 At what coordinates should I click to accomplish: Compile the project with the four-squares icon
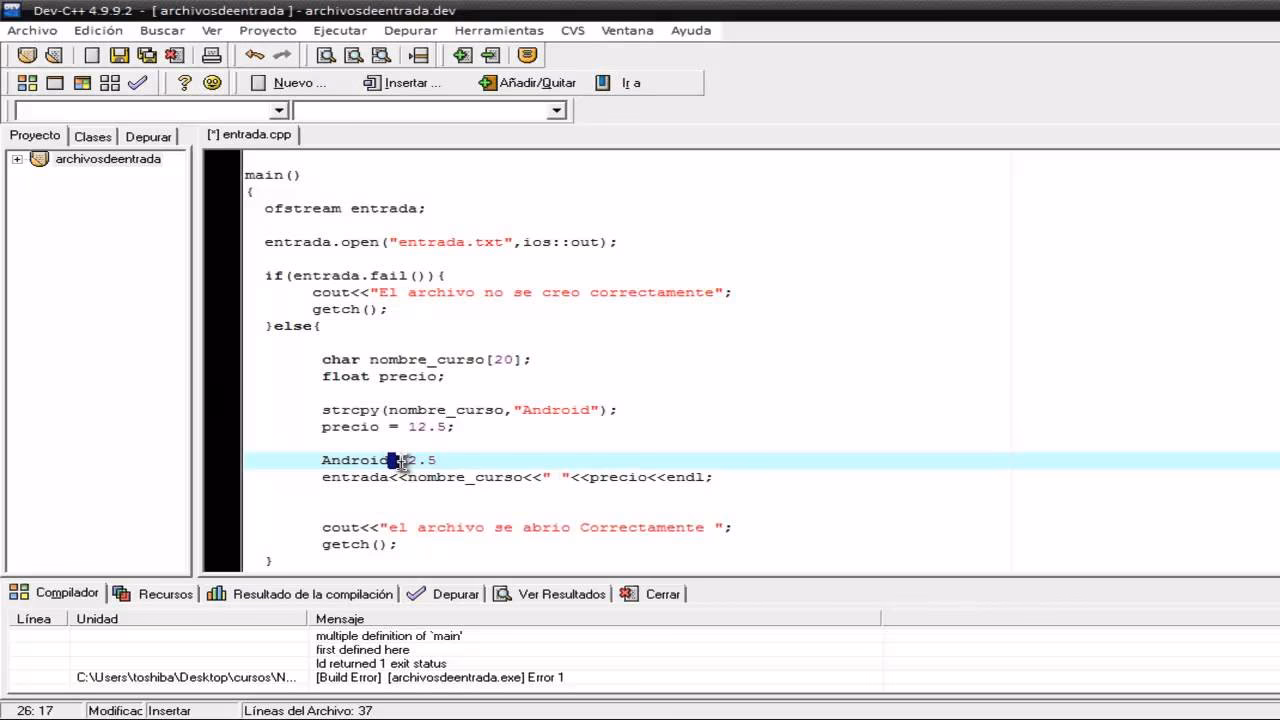click(x=27, y=83)
